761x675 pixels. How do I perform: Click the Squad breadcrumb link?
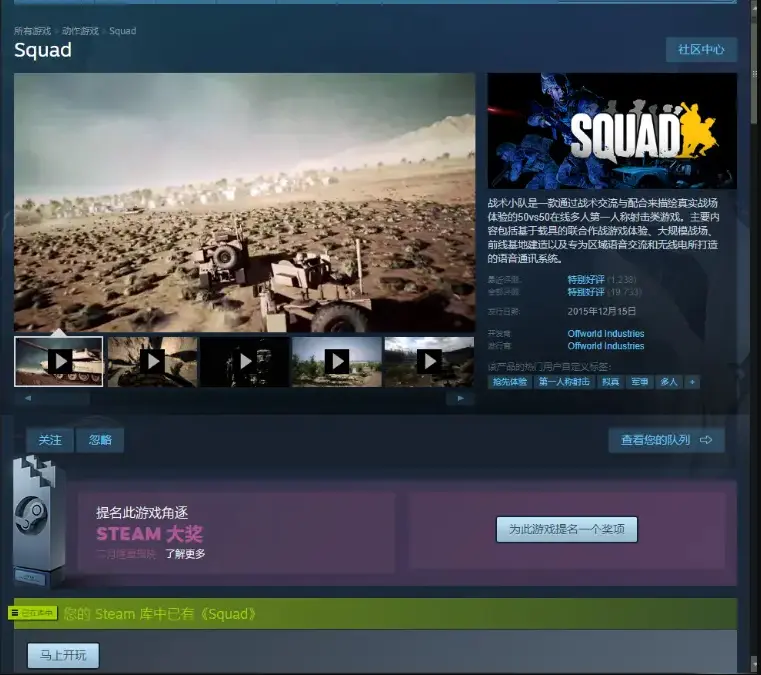pos(122,31)
